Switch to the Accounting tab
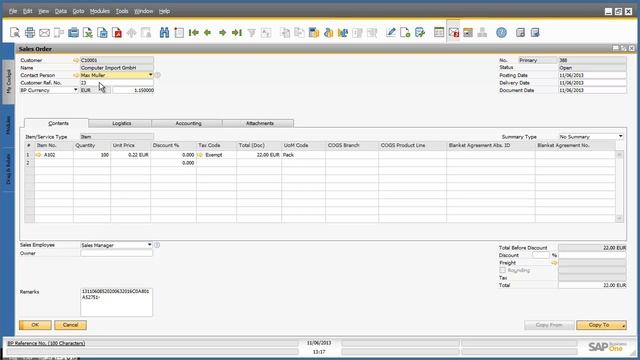This screenshot has height=360, width=640. (x=188, y=123)
